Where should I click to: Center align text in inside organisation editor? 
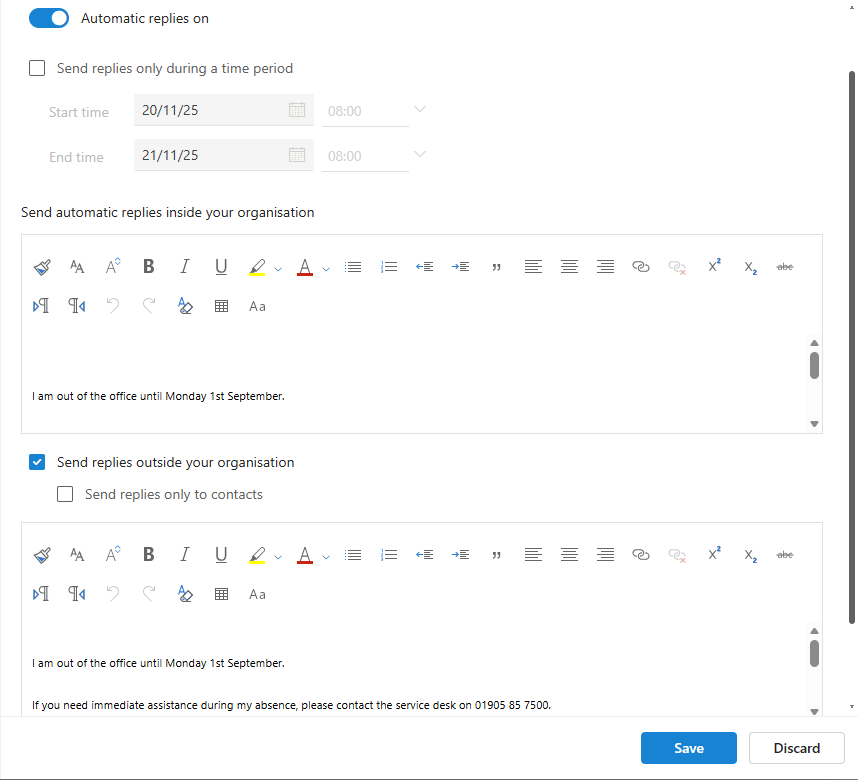pyautogui.click(x=569, y=267)
